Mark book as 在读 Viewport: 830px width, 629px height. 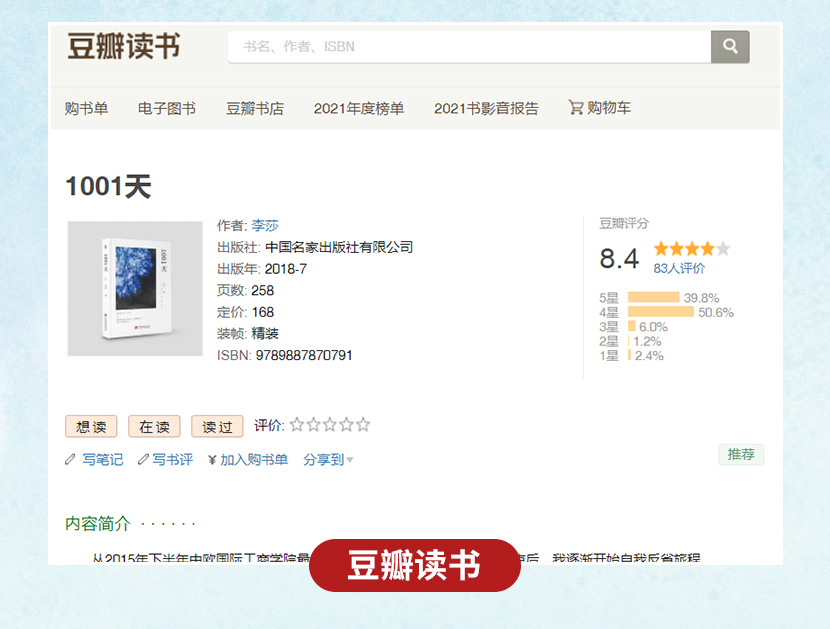[x=154, y=427]
